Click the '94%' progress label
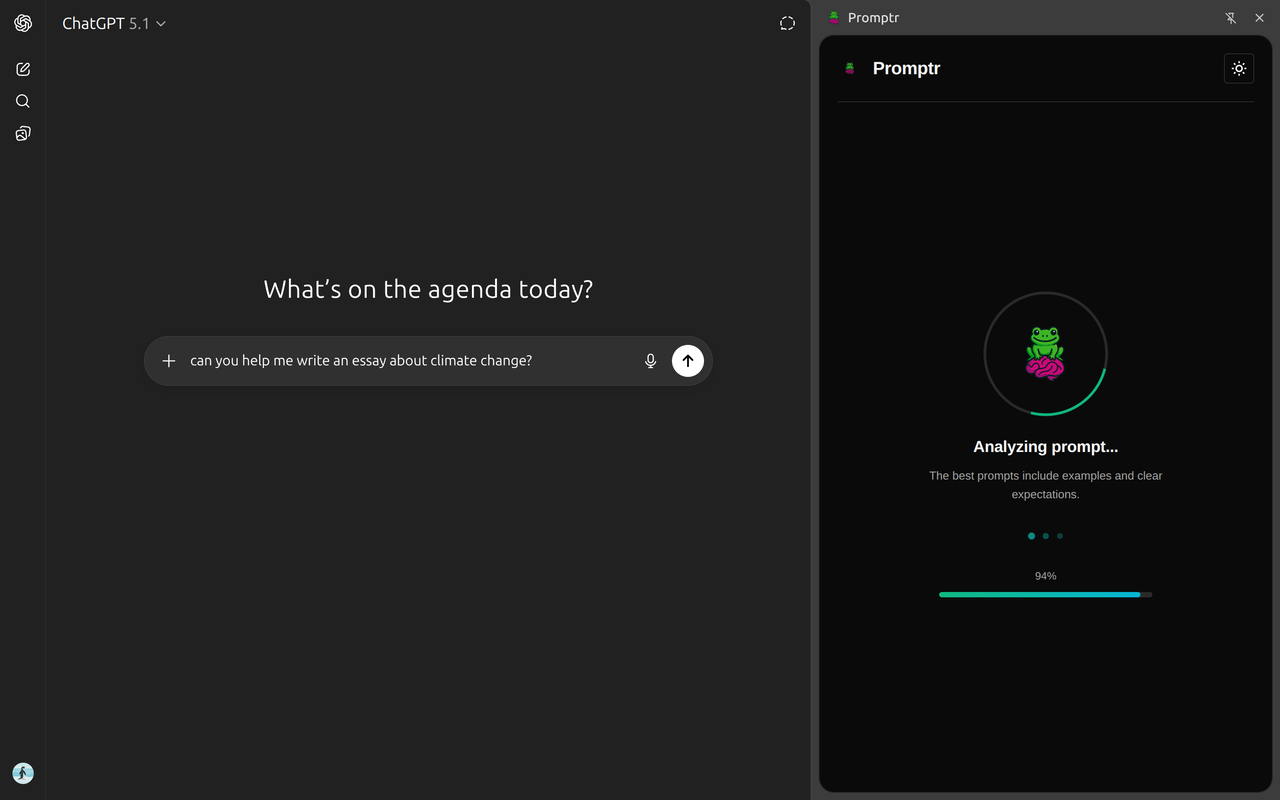1280x800 pixels. [x=1045, y=576]
